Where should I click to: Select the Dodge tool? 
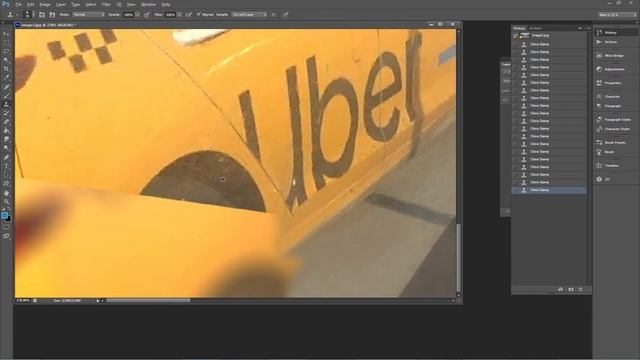(6, 148)
